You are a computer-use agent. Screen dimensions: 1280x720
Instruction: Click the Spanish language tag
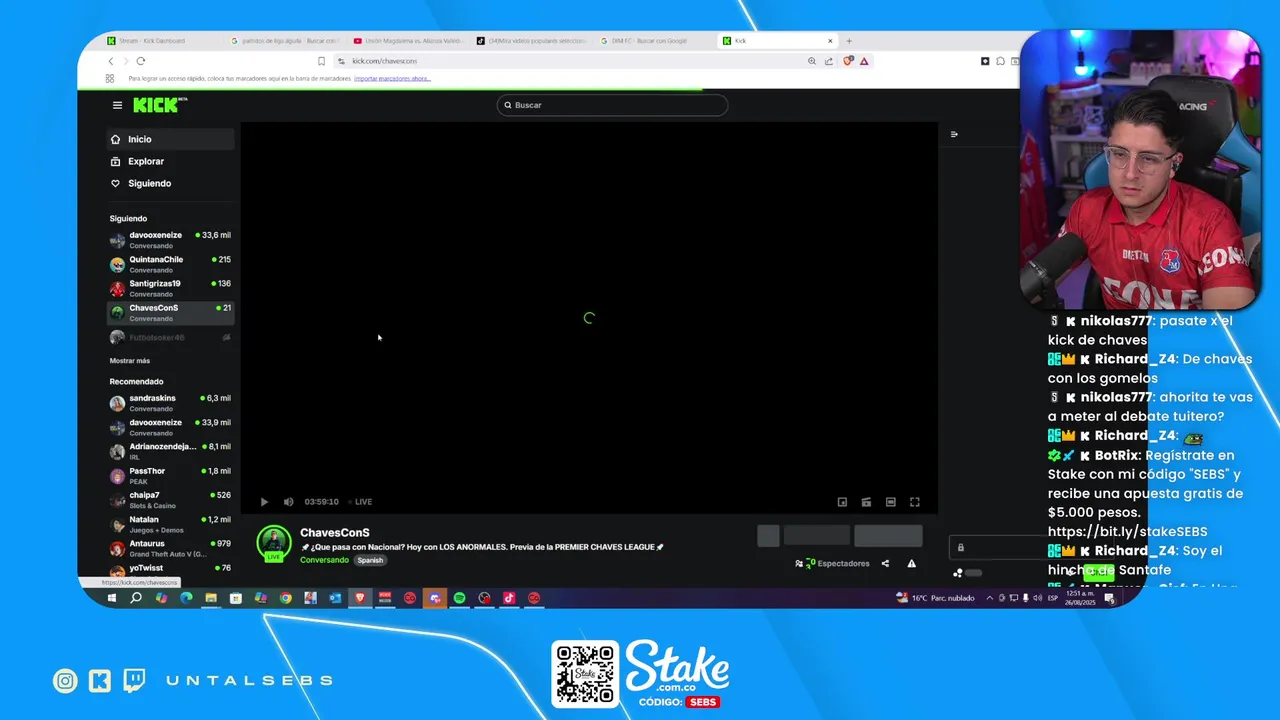(x=370, y=560)
